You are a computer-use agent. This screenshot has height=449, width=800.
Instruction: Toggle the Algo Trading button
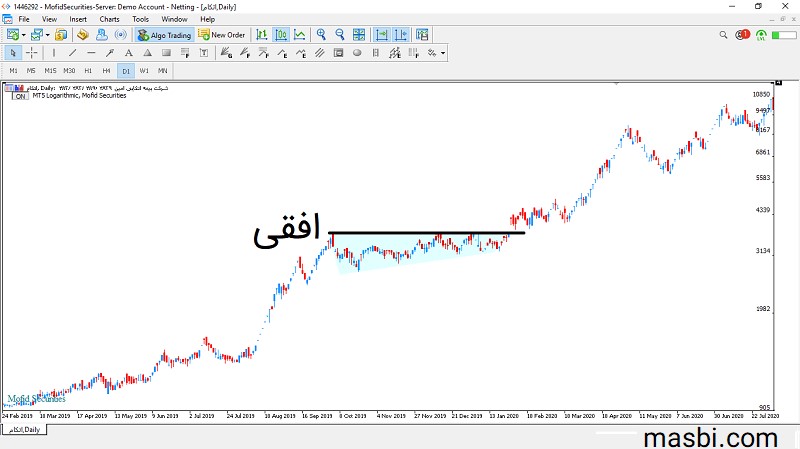pos(162,34)
